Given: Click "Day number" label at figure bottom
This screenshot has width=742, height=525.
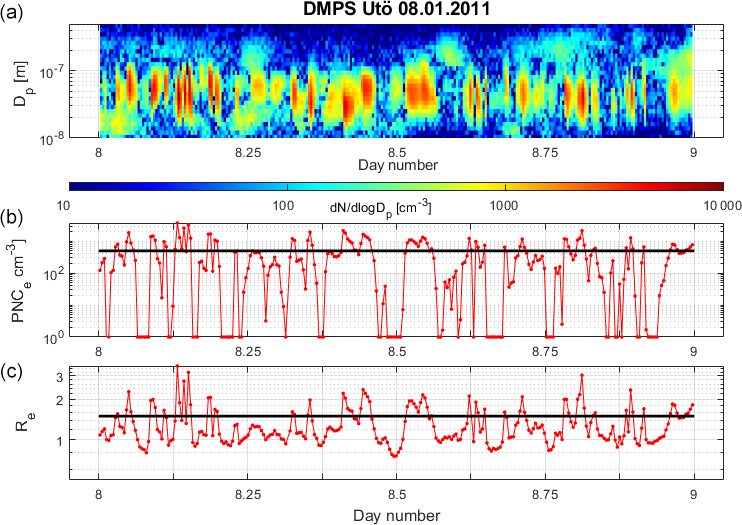Looking at the screenshot, I should [395, 514].
